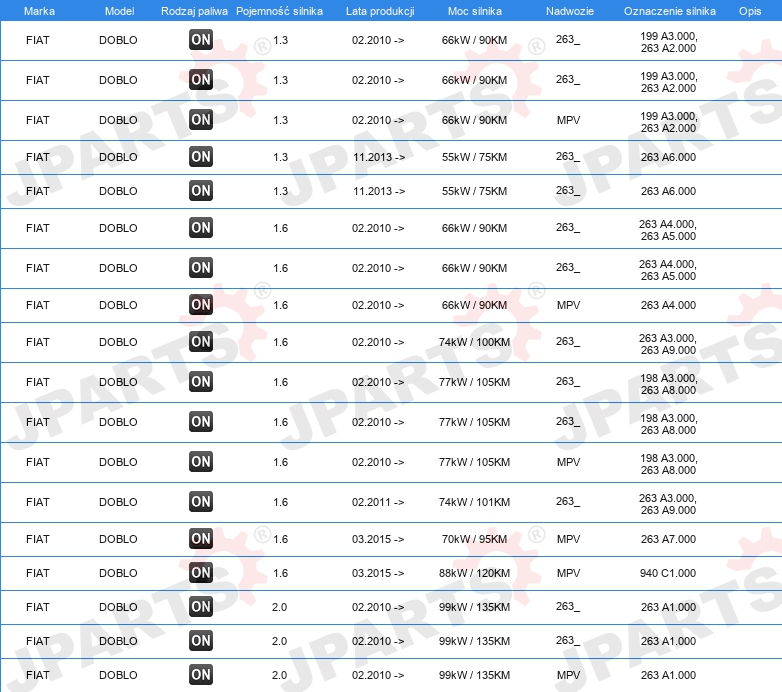Click the Moc silnika column header
This screenshot has width=782, height=692.
point(475,11)
